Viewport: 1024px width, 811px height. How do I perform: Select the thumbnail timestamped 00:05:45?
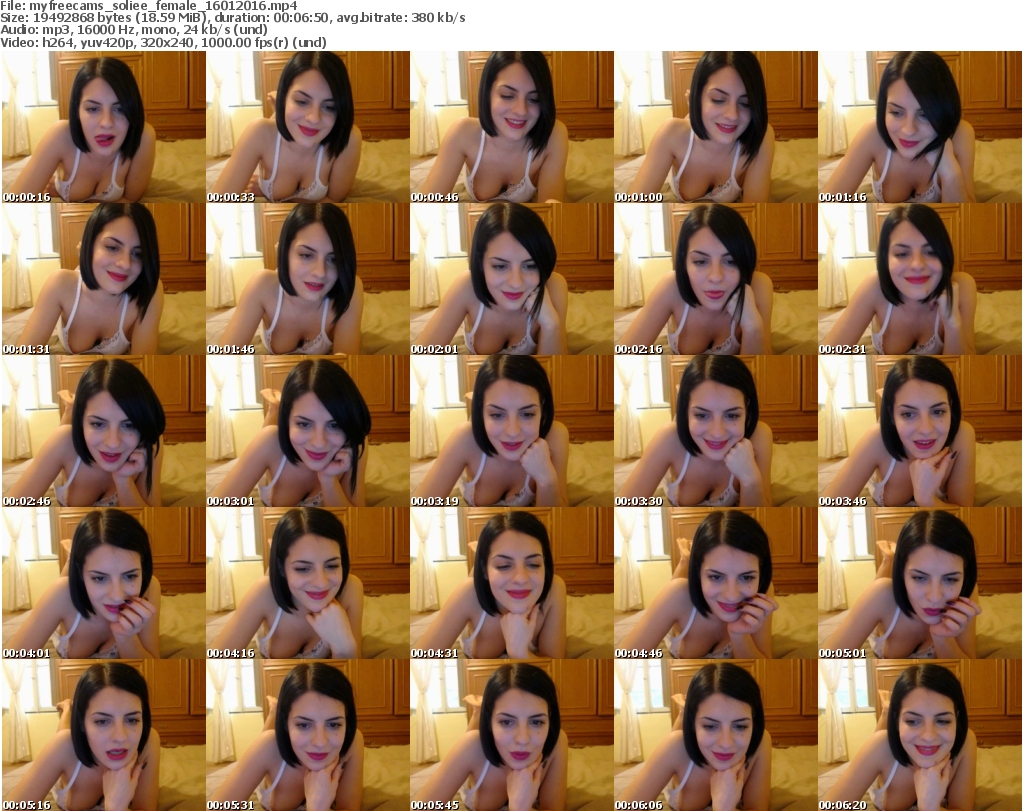click(512, 735)
